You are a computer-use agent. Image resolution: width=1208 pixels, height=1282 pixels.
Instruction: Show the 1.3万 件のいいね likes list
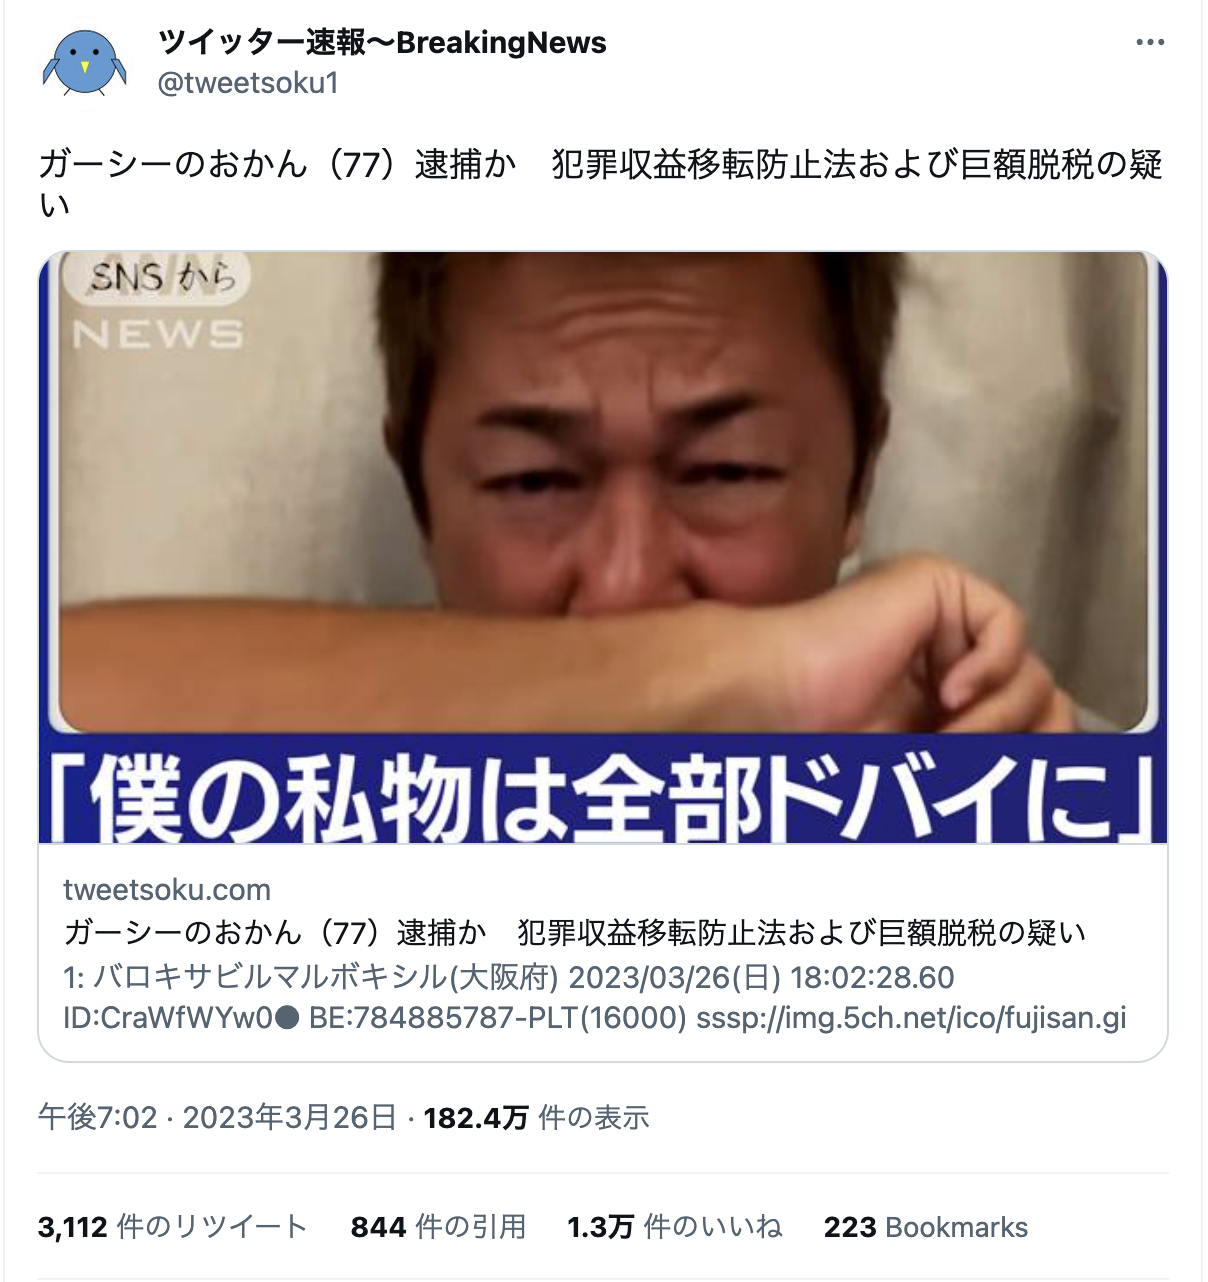674,1227
